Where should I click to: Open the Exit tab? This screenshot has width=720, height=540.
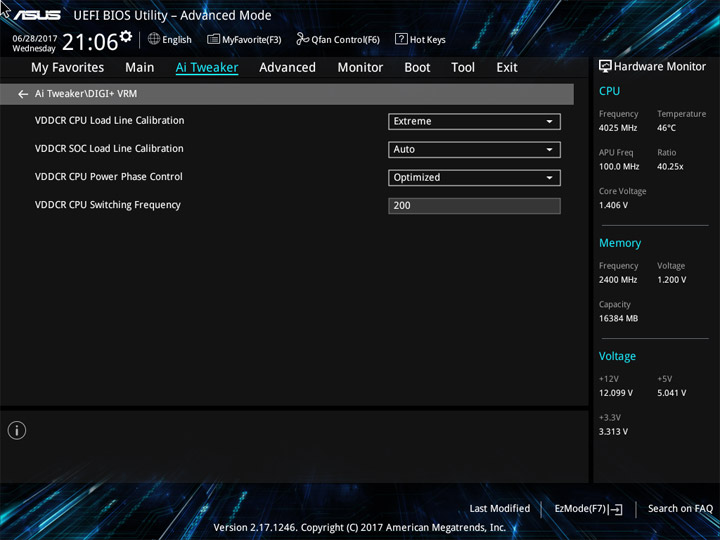(506, 68)
